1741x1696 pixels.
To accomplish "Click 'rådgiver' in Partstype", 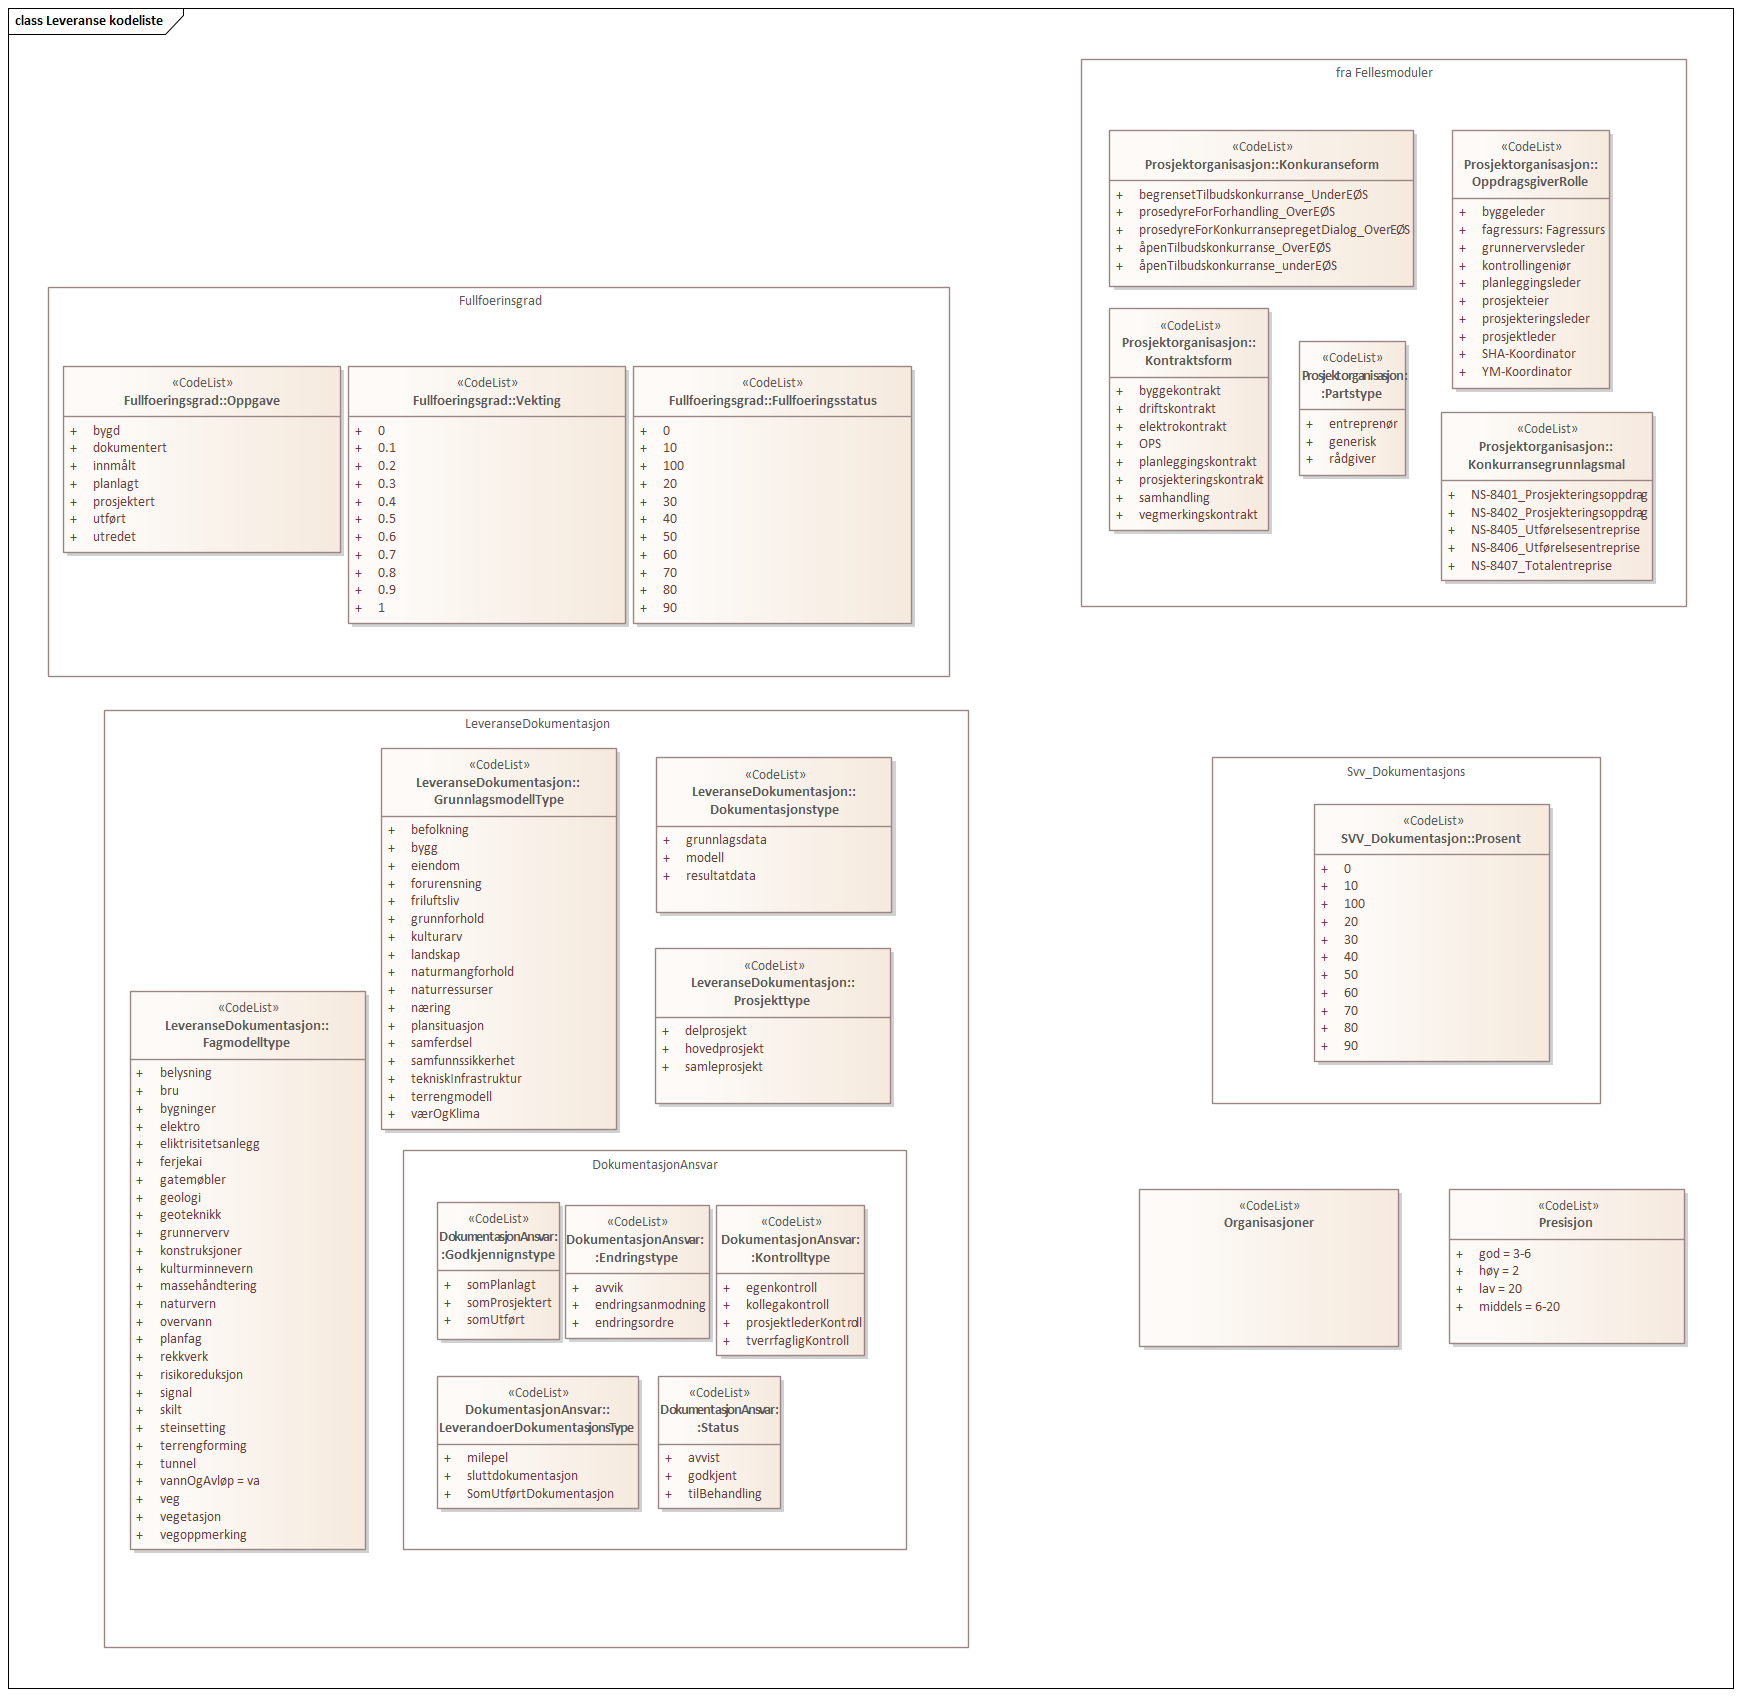I will (1352, 459).
